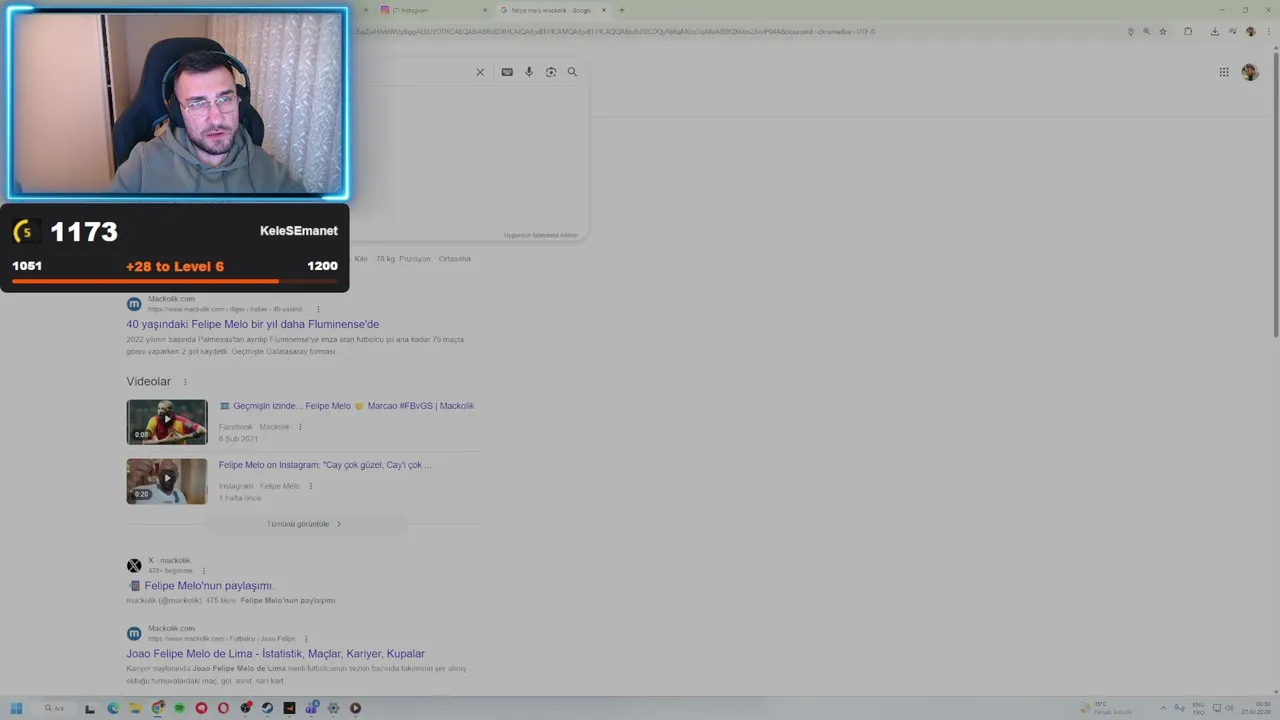Open the on-screen keyboard input tool

coord(507,72)
